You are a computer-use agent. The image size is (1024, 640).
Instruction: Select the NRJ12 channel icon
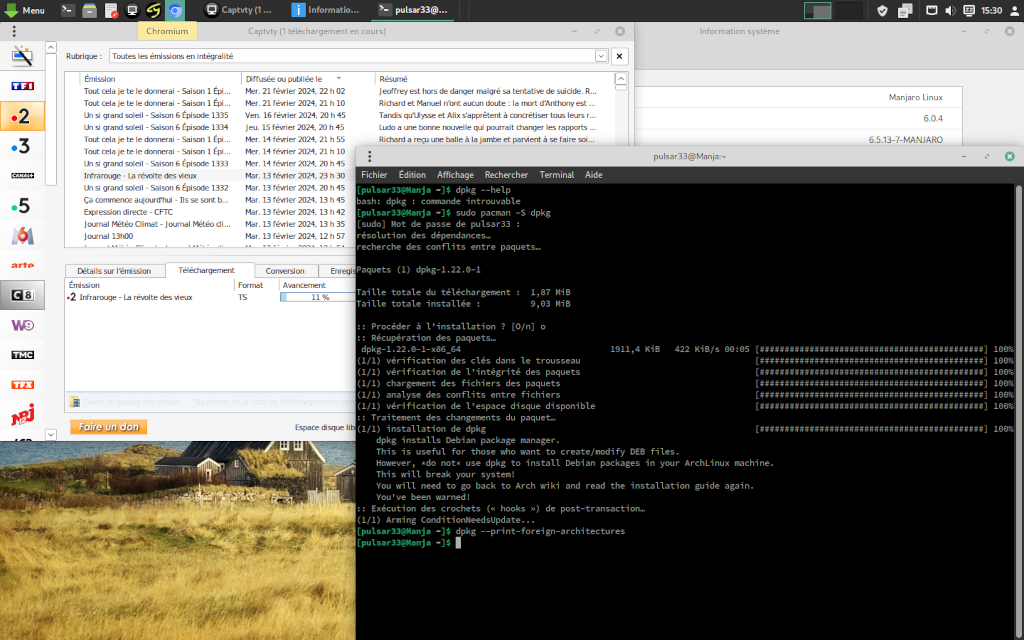22,413
